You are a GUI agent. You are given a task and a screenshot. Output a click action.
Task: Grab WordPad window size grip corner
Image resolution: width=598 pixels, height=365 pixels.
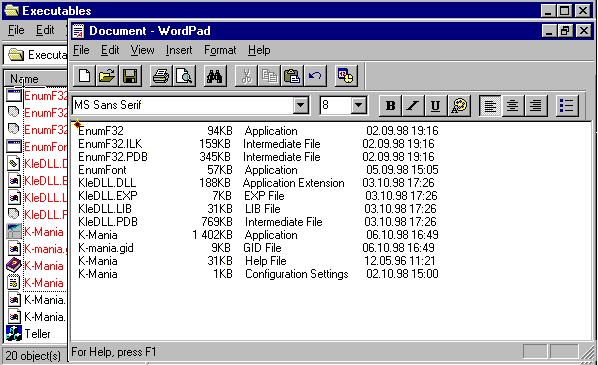587,352
